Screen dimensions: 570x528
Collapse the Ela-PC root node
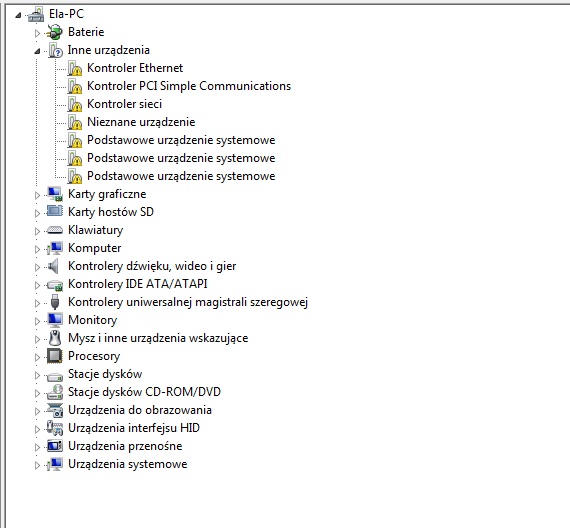[x=18, y=15]
